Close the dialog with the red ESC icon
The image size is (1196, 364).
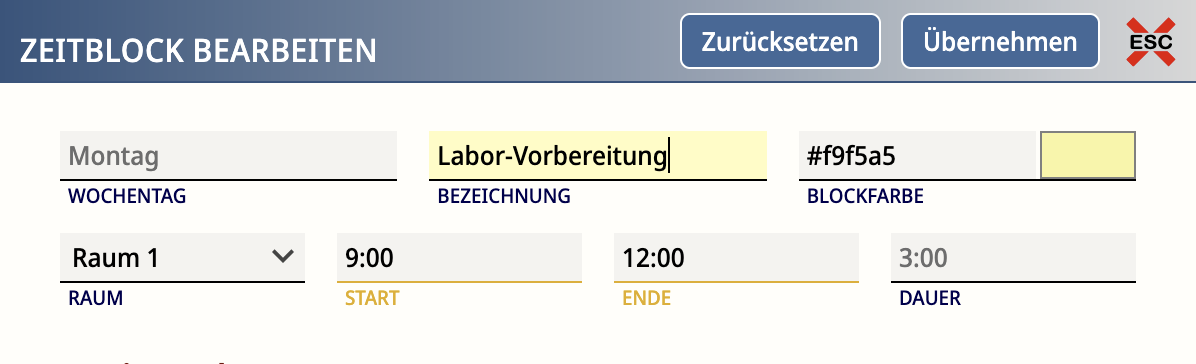click(1150, 41)
